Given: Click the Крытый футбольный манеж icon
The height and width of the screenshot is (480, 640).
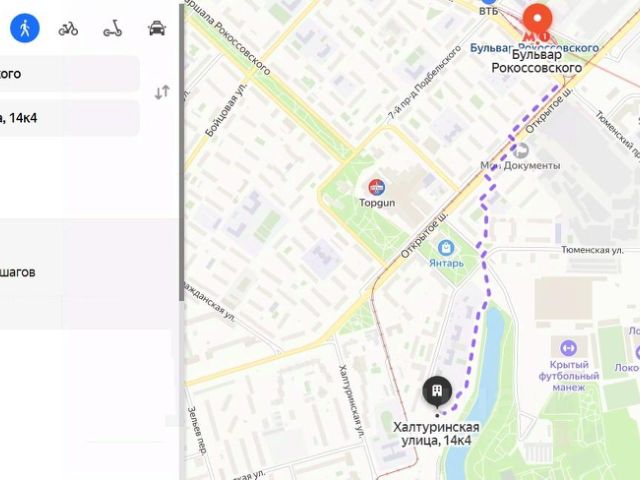Looking at the screenshot, I should (x=568, y=348).
